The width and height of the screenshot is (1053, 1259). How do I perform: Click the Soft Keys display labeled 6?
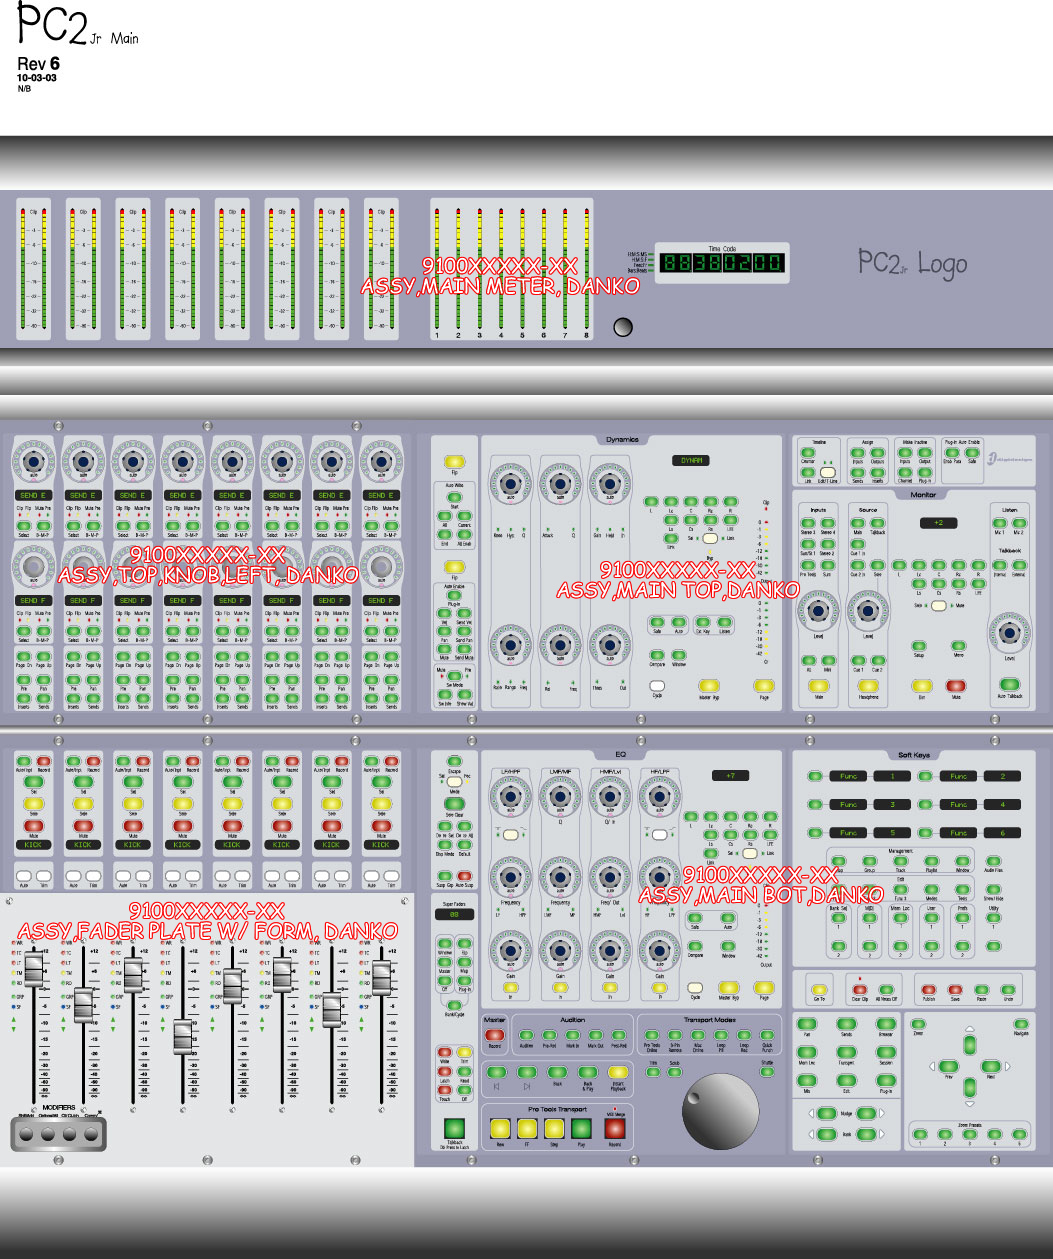(1002, 832)
